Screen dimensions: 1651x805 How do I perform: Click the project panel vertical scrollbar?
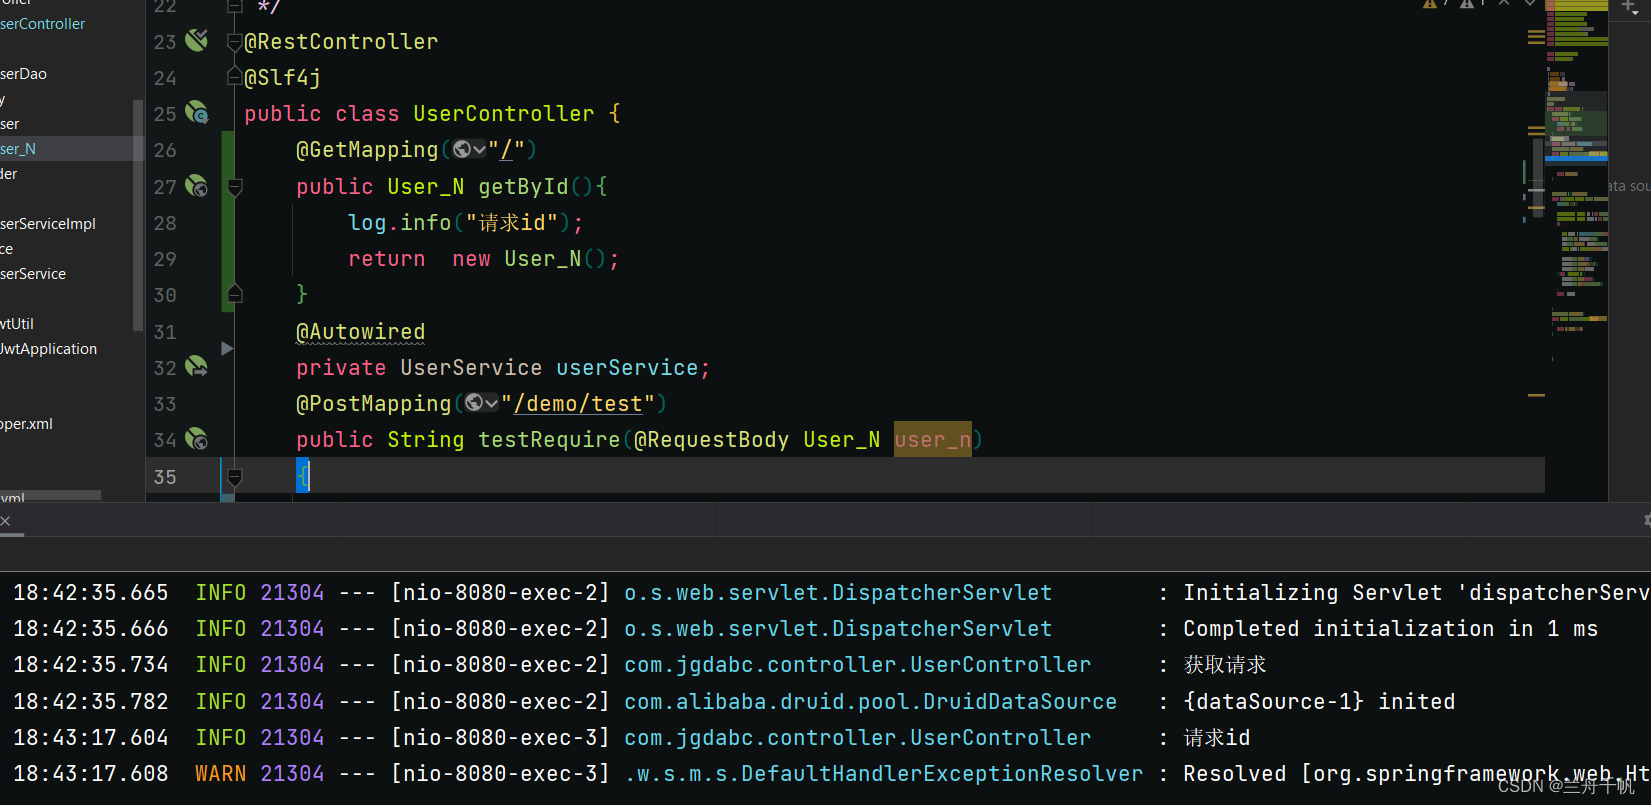click(x=138, y=215)
